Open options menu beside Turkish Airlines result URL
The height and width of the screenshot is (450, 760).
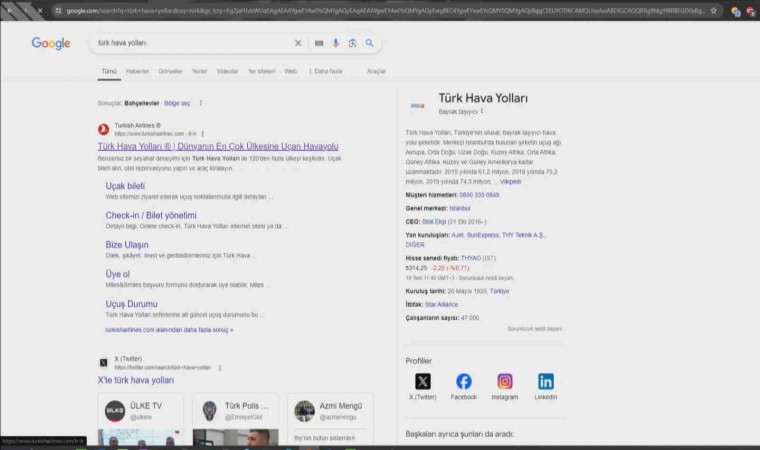(202, 133)
